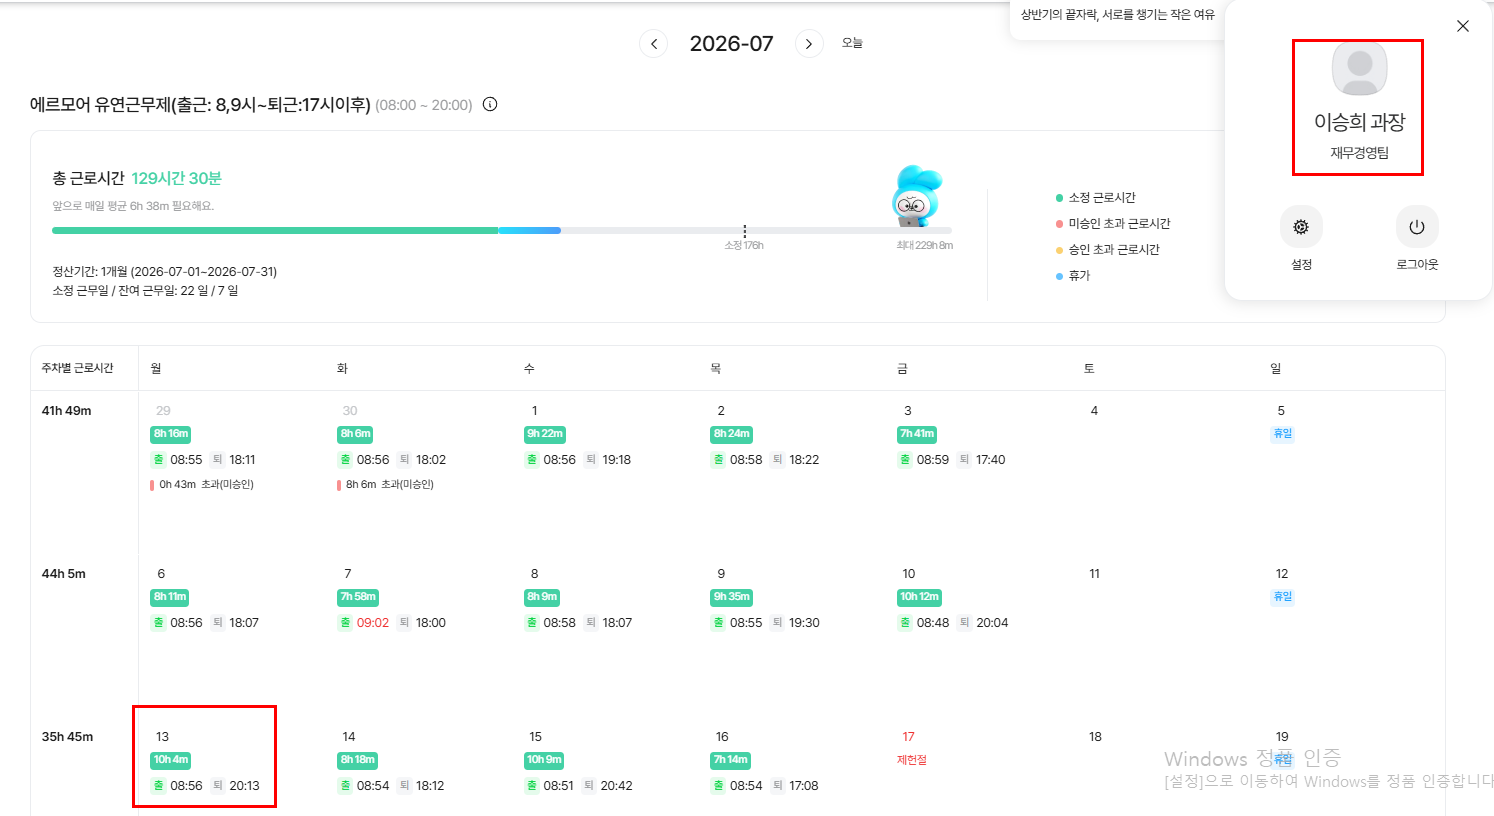The width and height of the screenshot is (1494, 816).
Task: Open 설정 gear icon in profile panel
Action: pos(1301,227)
